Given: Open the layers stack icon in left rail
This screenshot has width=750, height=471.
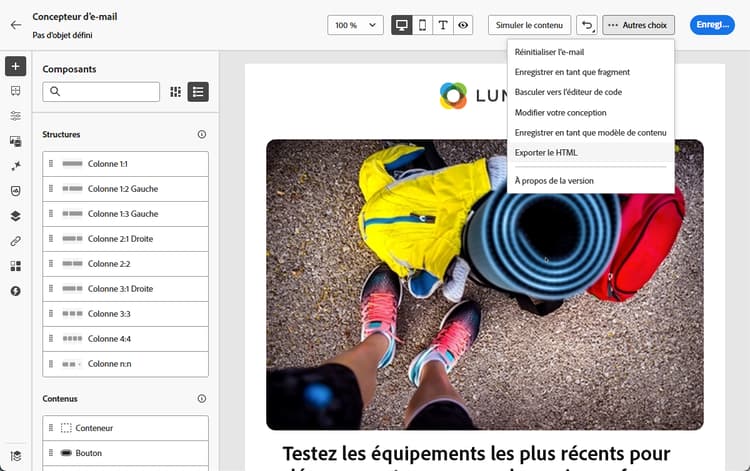Looking at the screenshot, I should click(15, 216).
